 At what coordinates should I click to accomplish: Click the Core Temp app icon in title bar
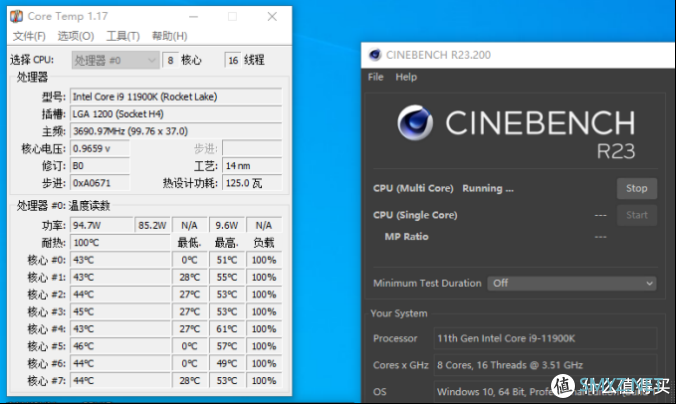point(17,16)
